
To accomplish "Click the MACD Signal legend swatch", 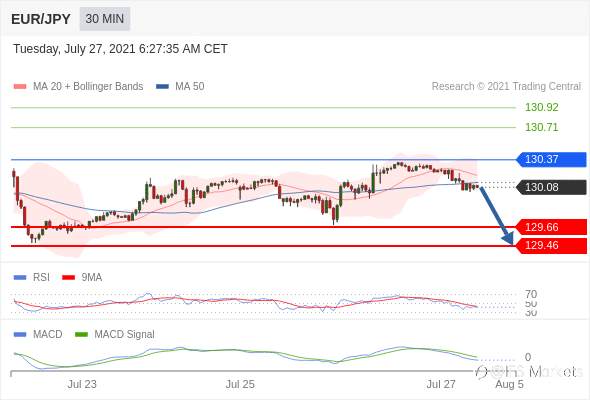I will point(81,335).
